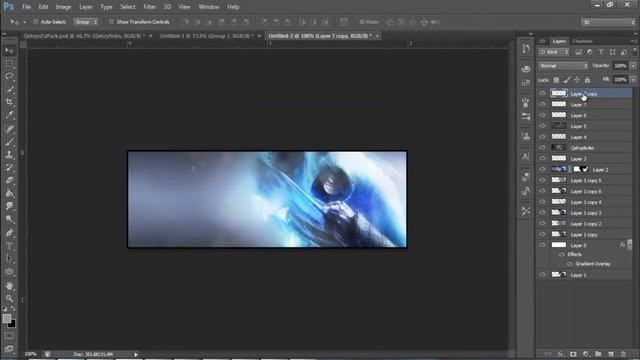Select the Dodge tool
The image size is (640, 360).
pyautogui.click(x=9, y=219)
